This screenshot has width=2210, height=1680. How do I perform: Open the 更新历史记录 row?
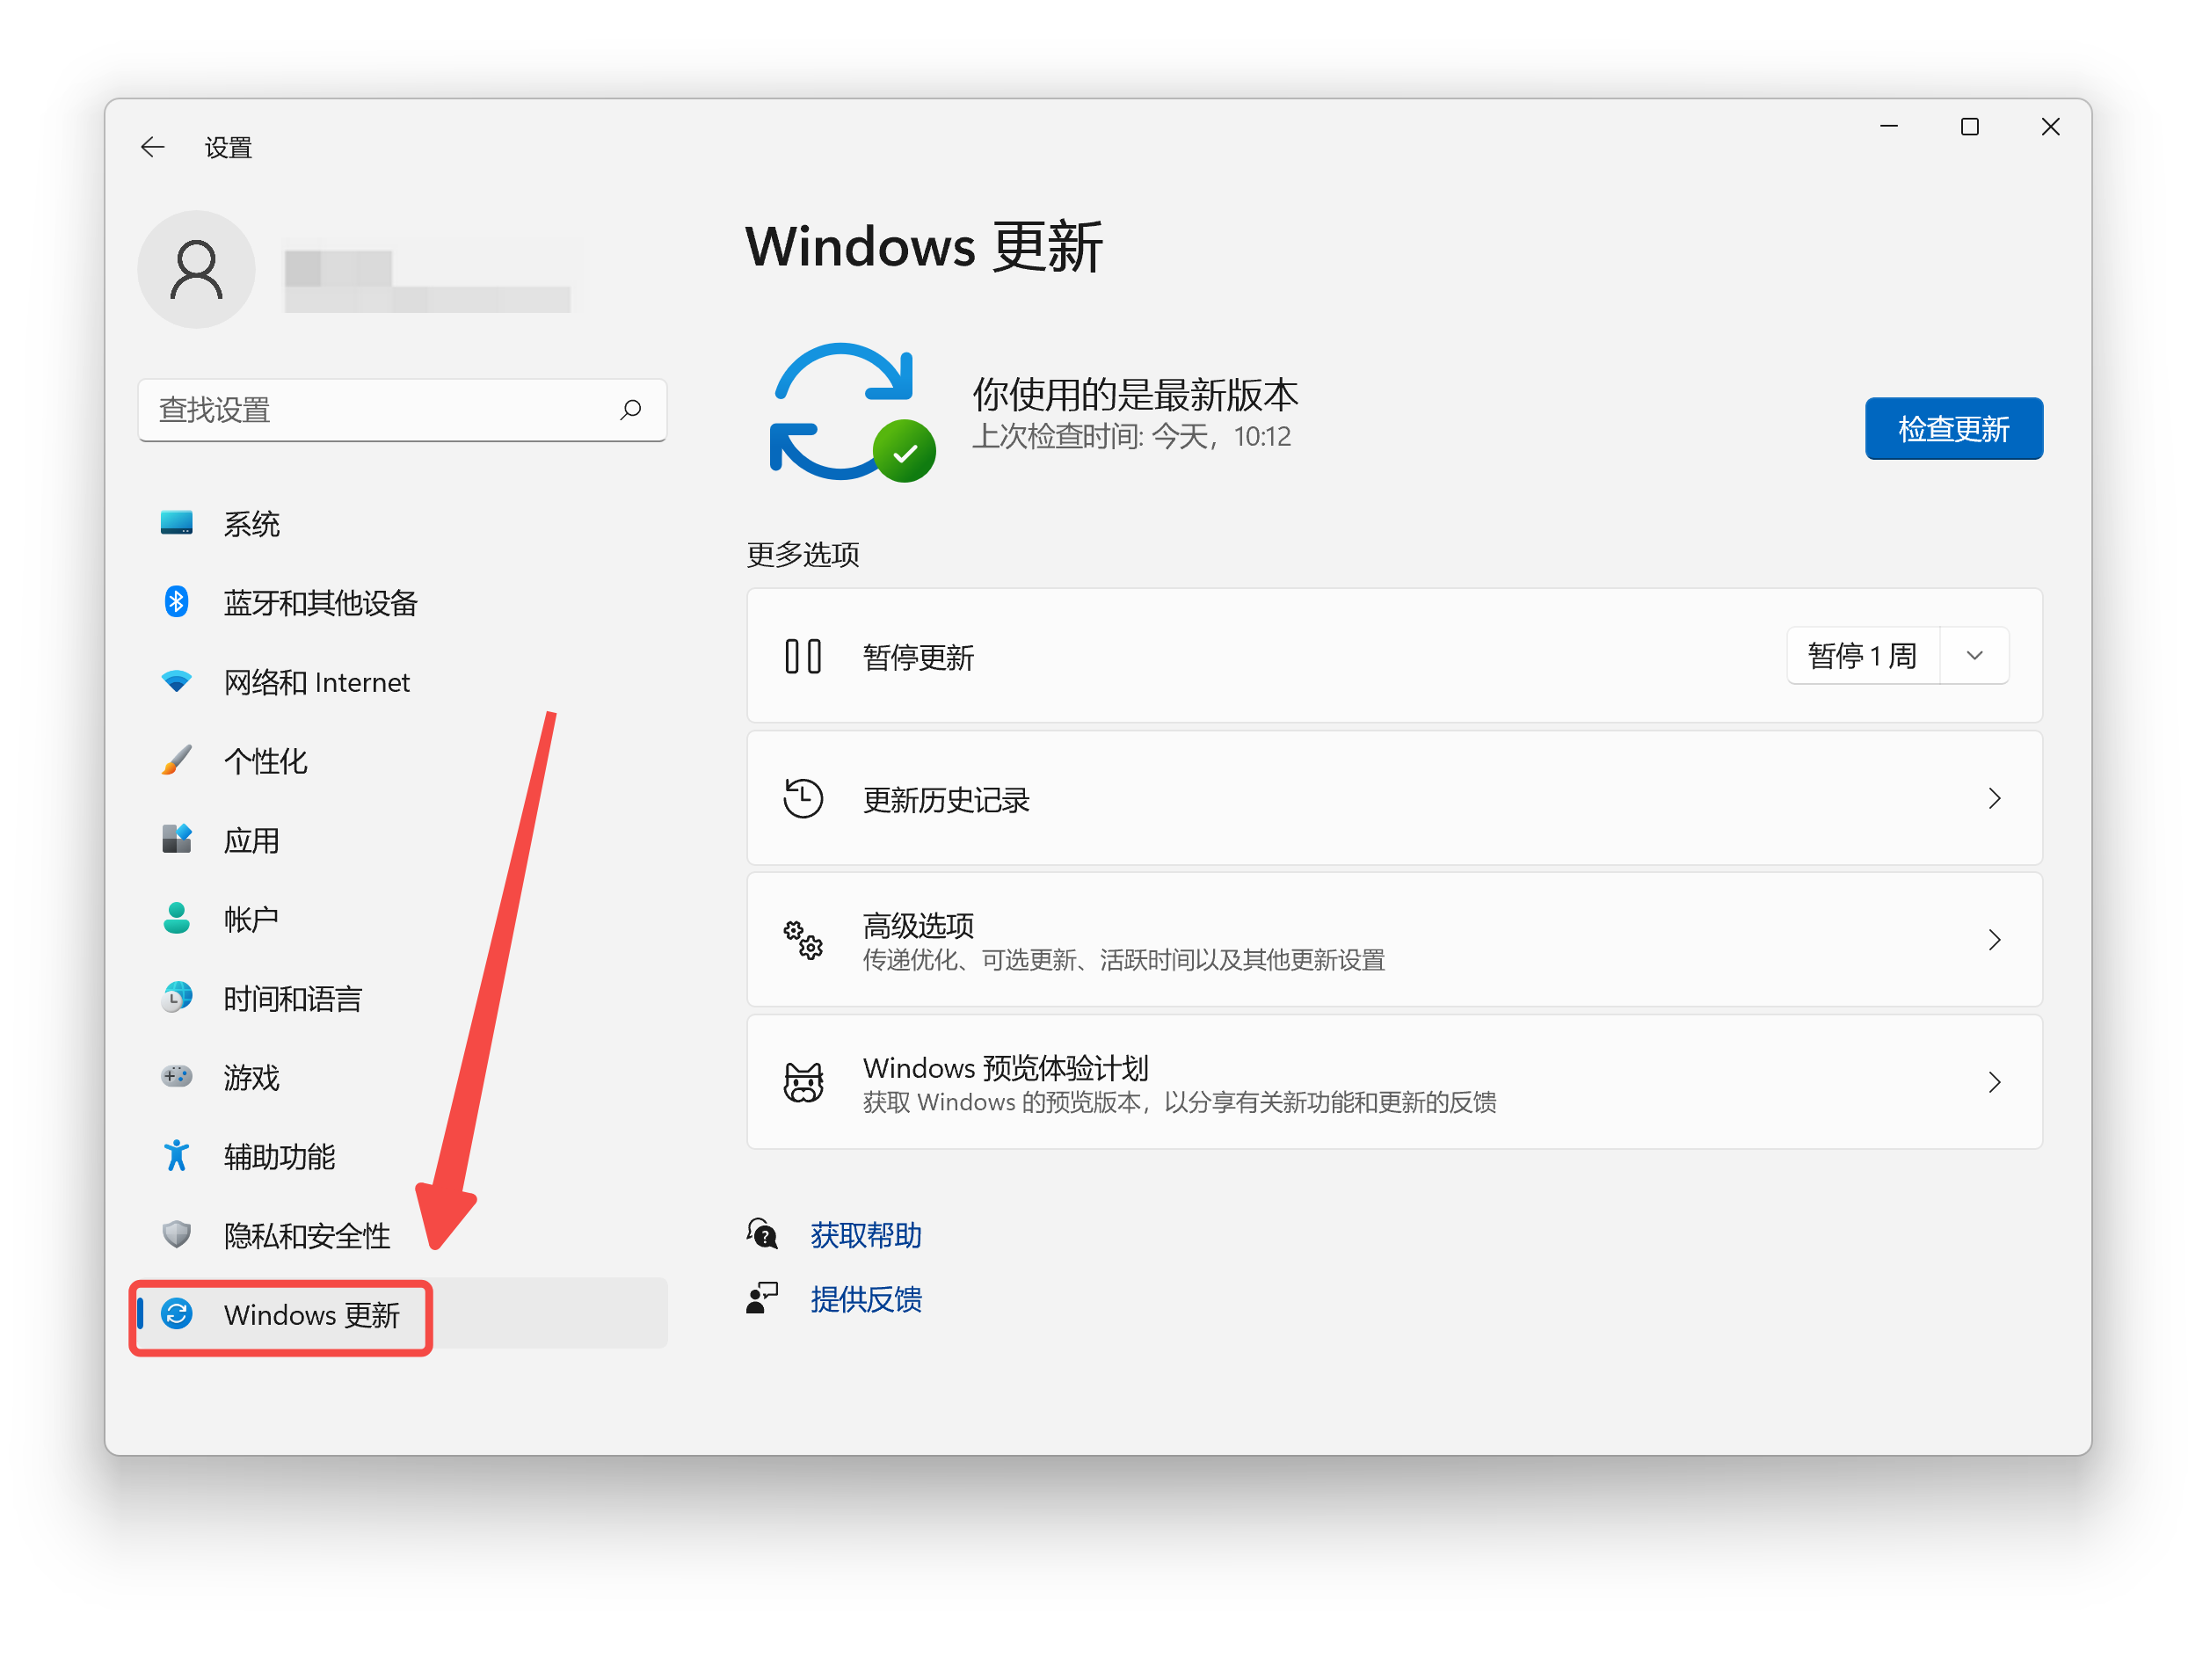(x=1394, y=799)
